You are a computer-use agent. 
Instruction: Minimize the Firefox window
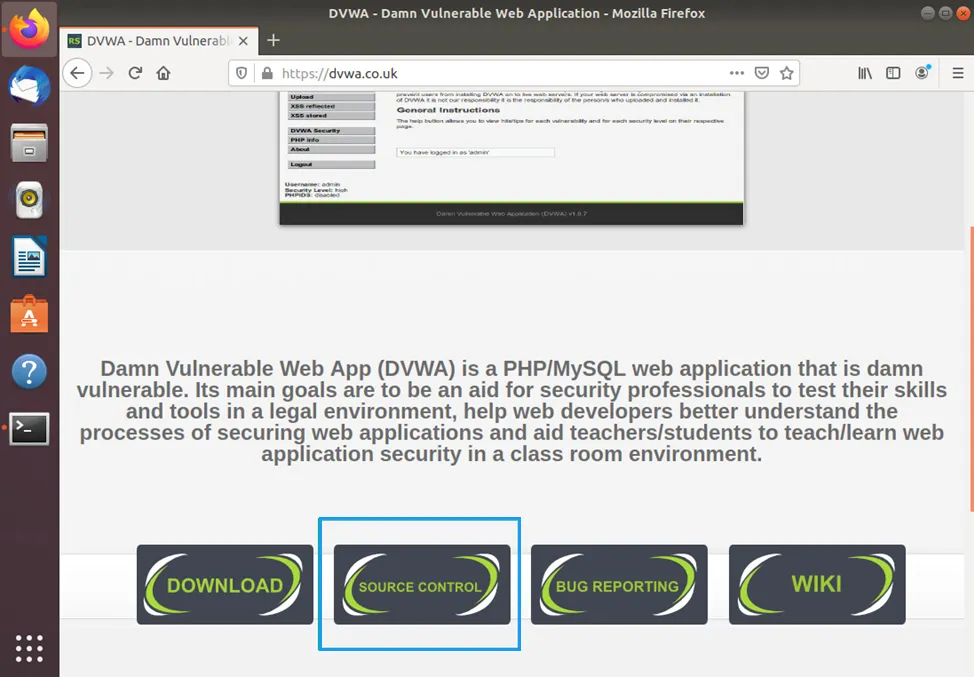pos(927,13)
